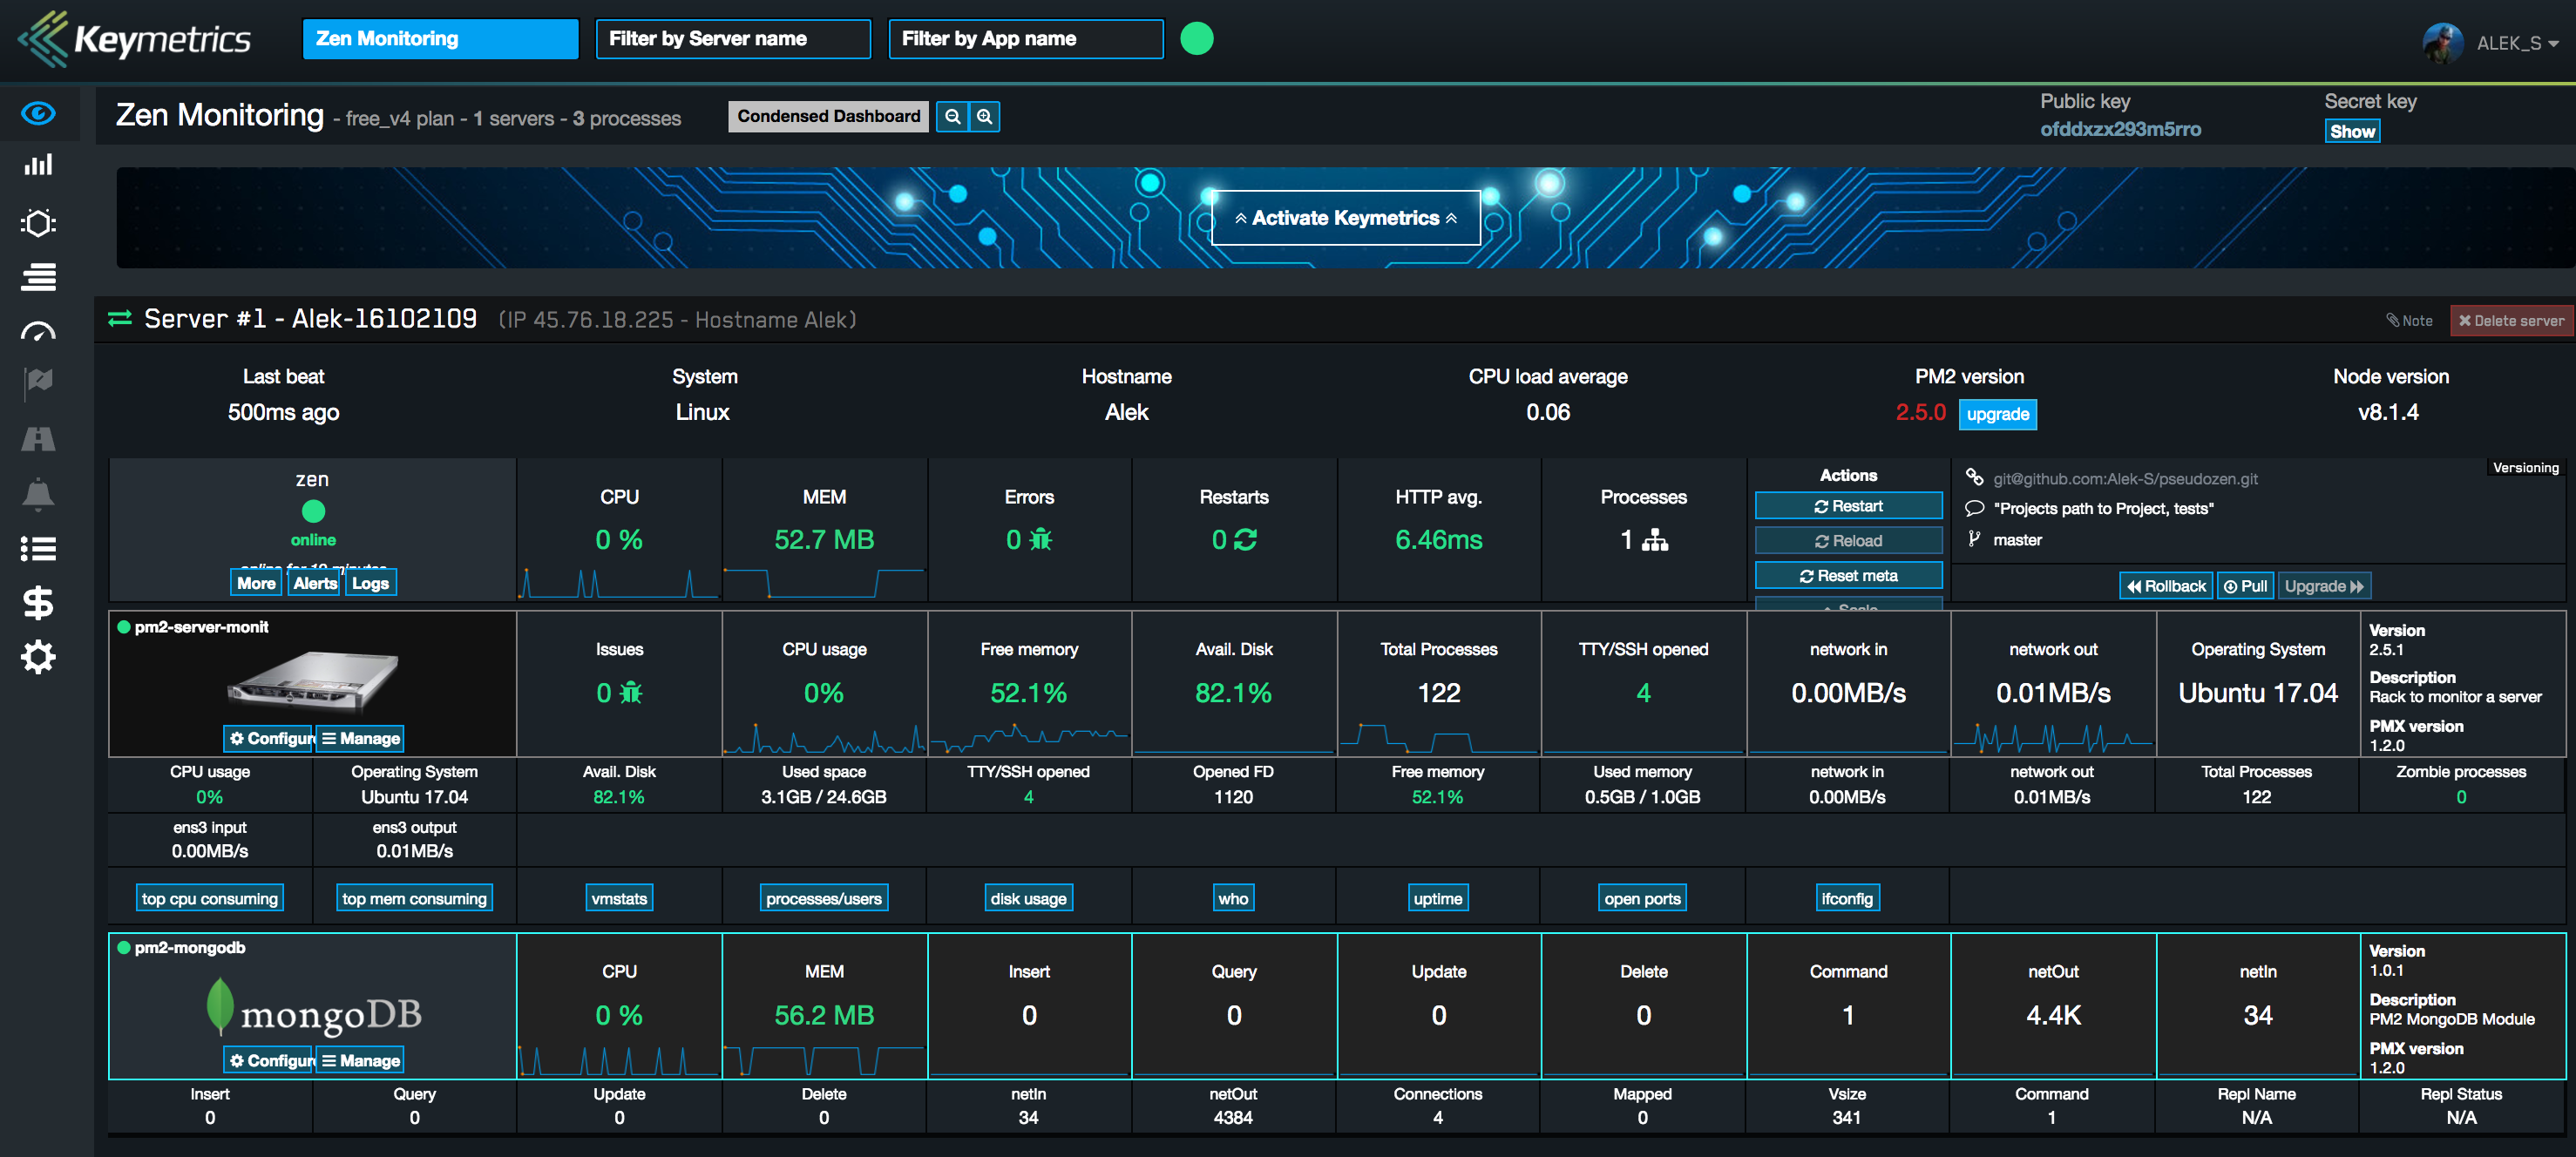Open the settings gear sidebar icon

point(38,657)
